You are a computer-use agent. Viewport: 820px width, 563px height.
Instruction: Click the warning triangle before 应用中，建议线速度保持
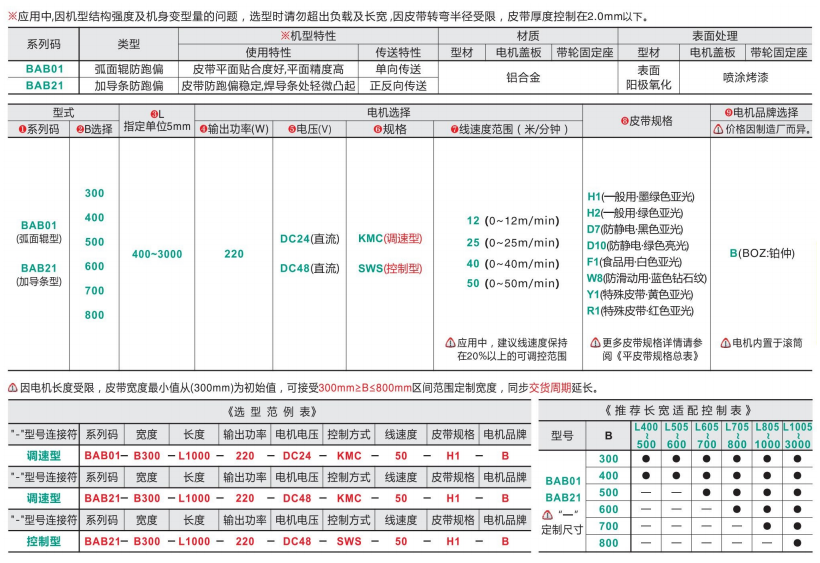[x=450, y=342]
